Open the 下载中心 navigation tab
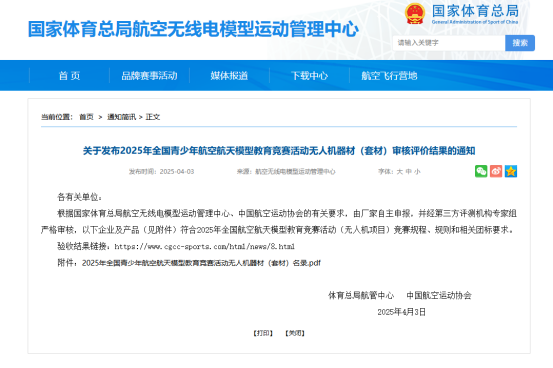 [309, 76]
